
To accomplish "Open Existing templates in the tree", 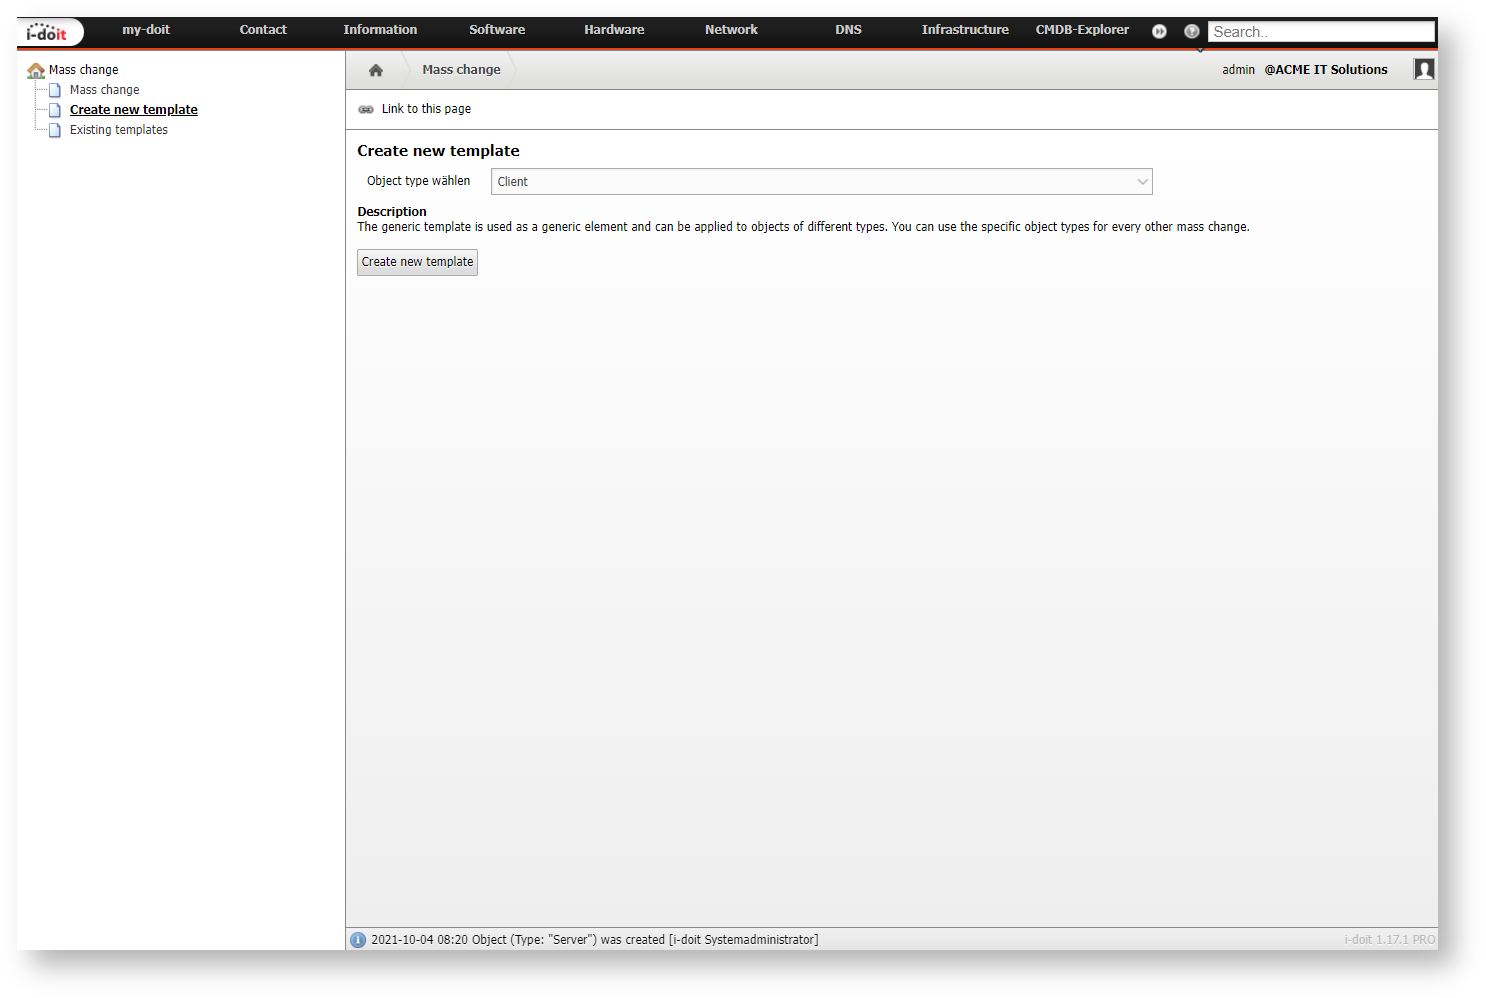I will pyautogui.click(x=119, y=130).
